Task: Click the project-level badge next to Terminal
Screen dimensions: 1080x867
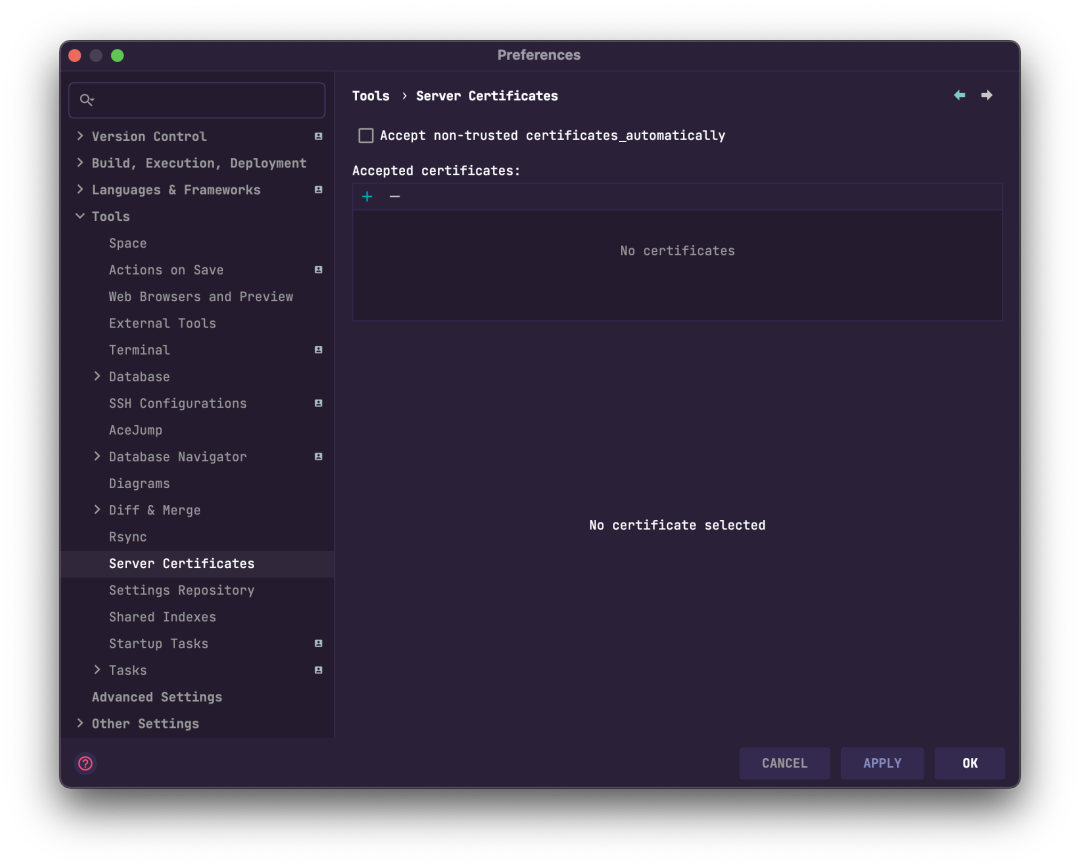Action: 318,350
